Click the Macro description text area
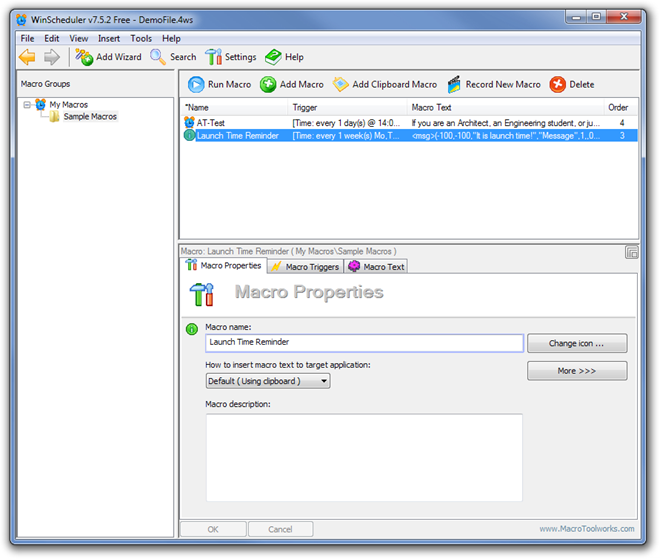This screenshot has height=559, width=660. point(364,458)
